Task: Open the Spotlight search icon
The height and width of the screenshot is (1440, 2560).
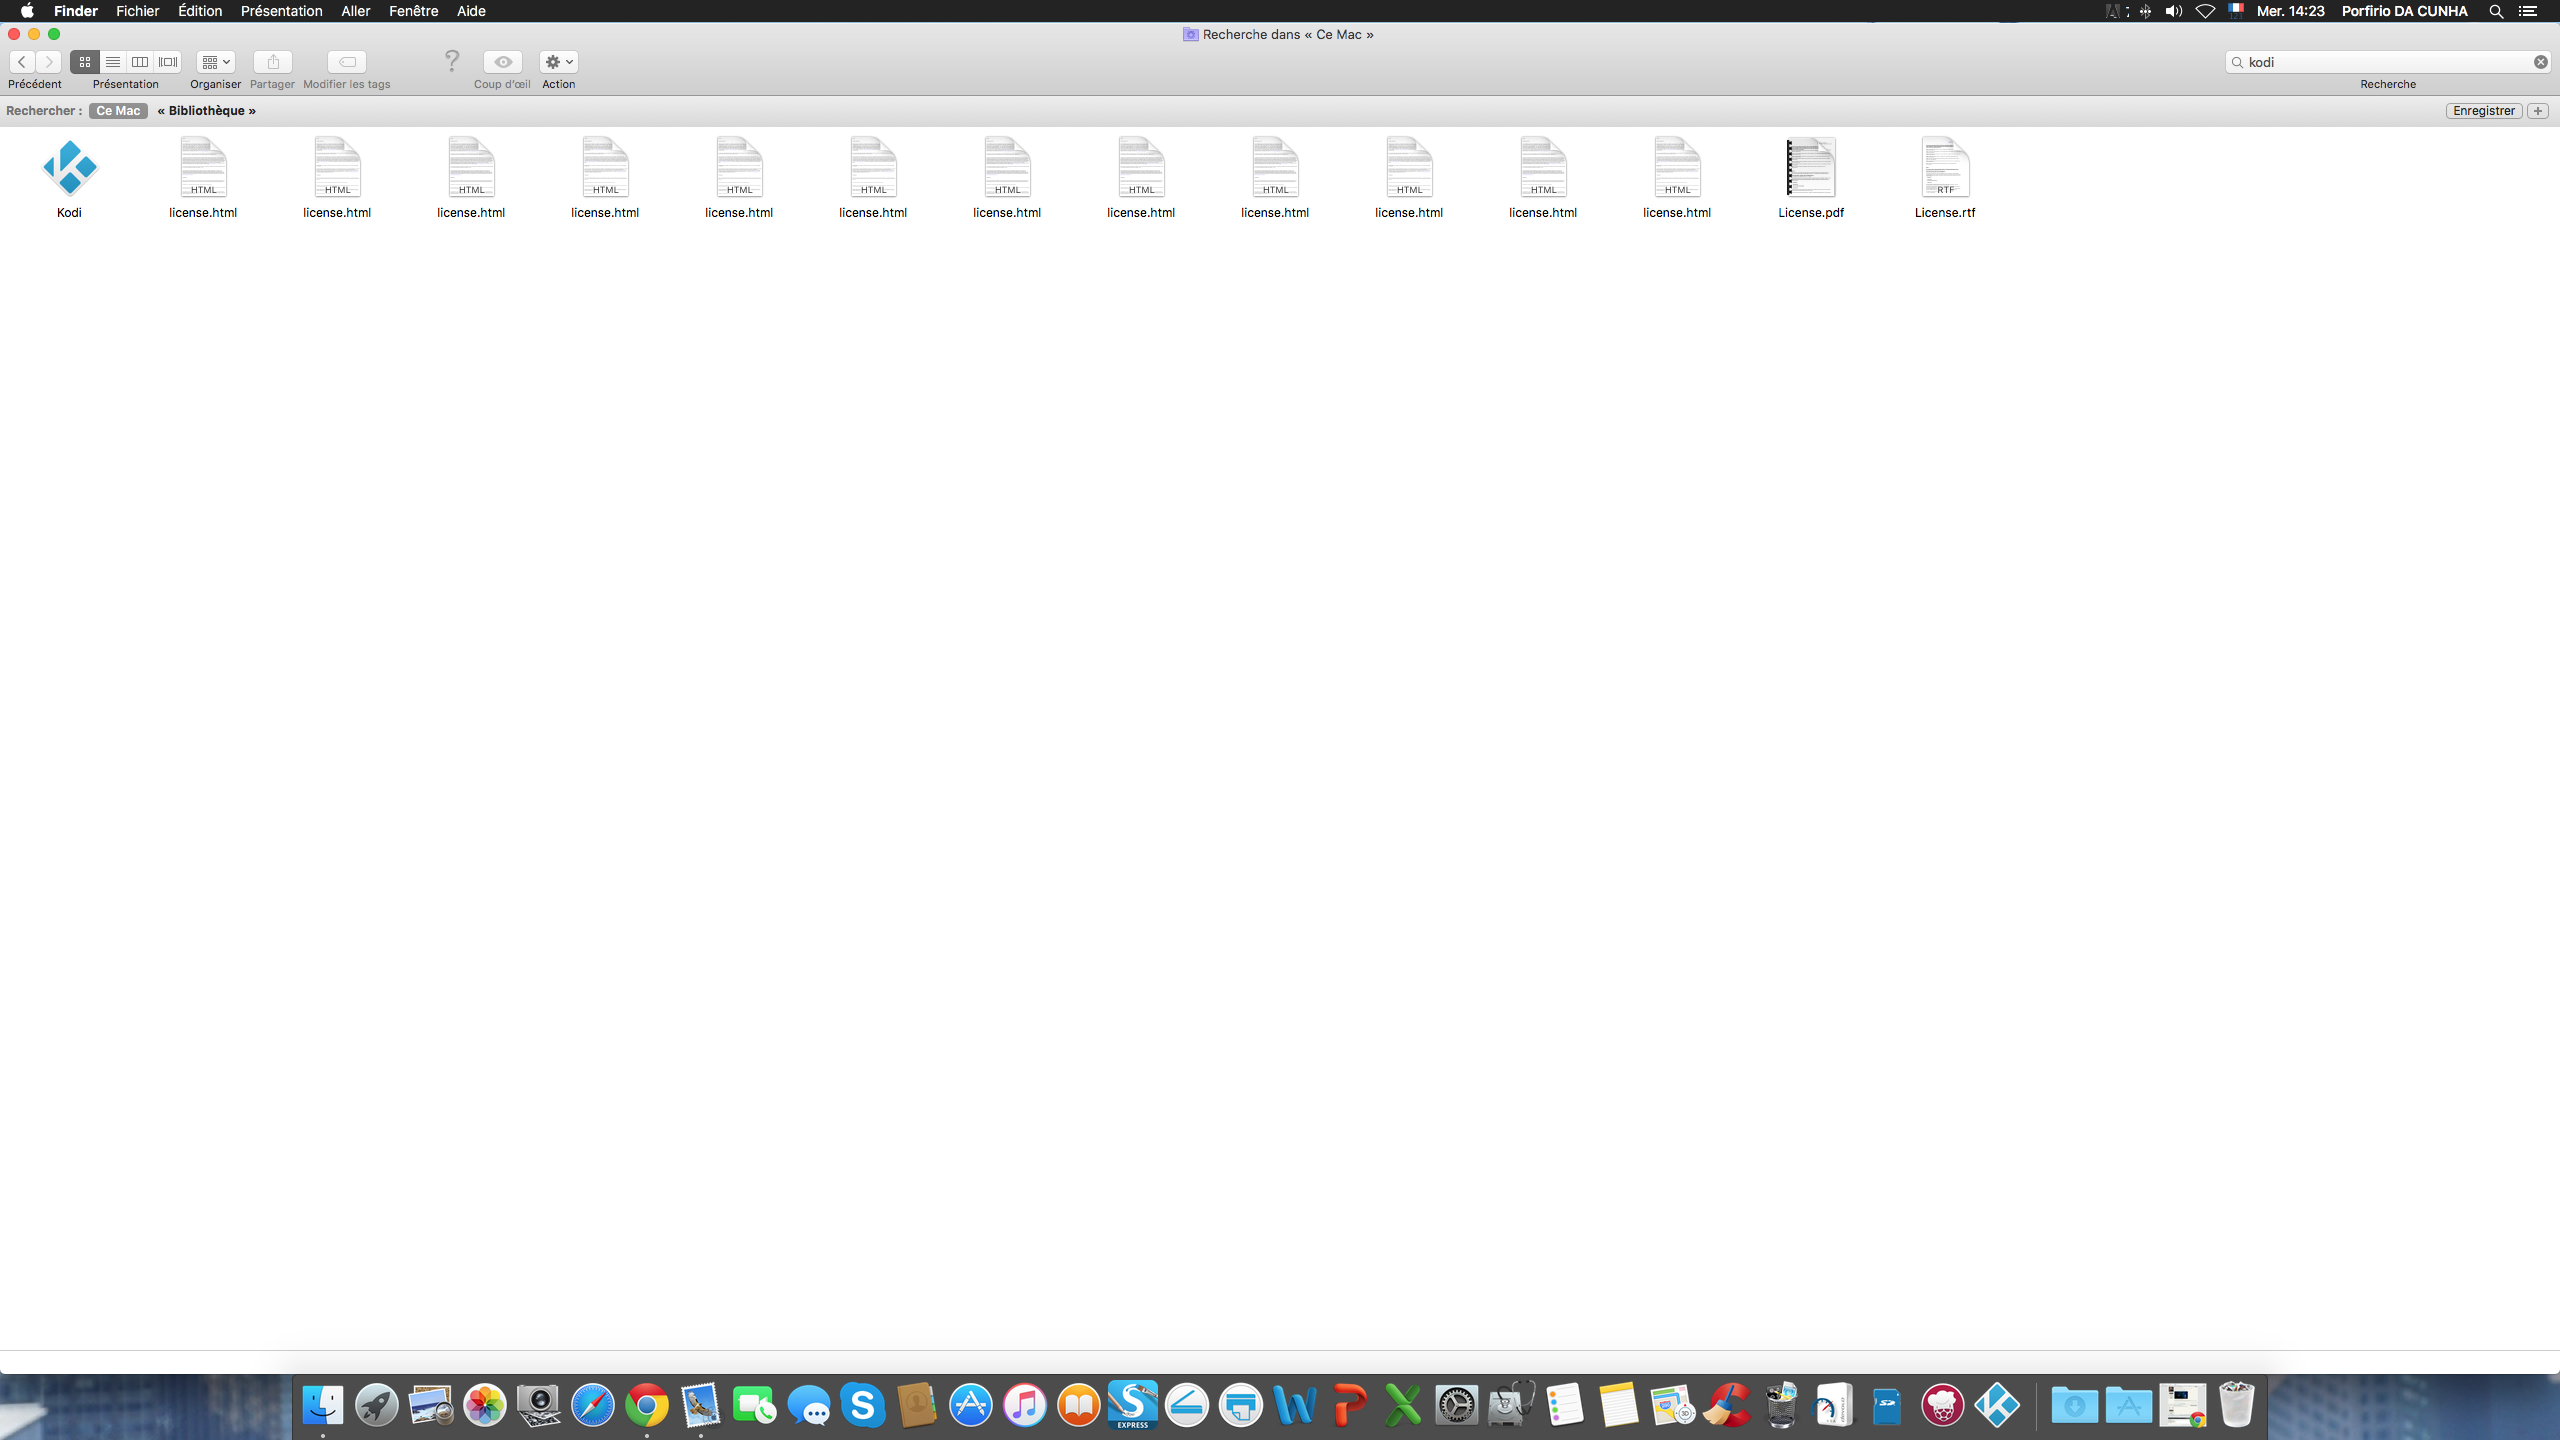Action: point(2496,11)
